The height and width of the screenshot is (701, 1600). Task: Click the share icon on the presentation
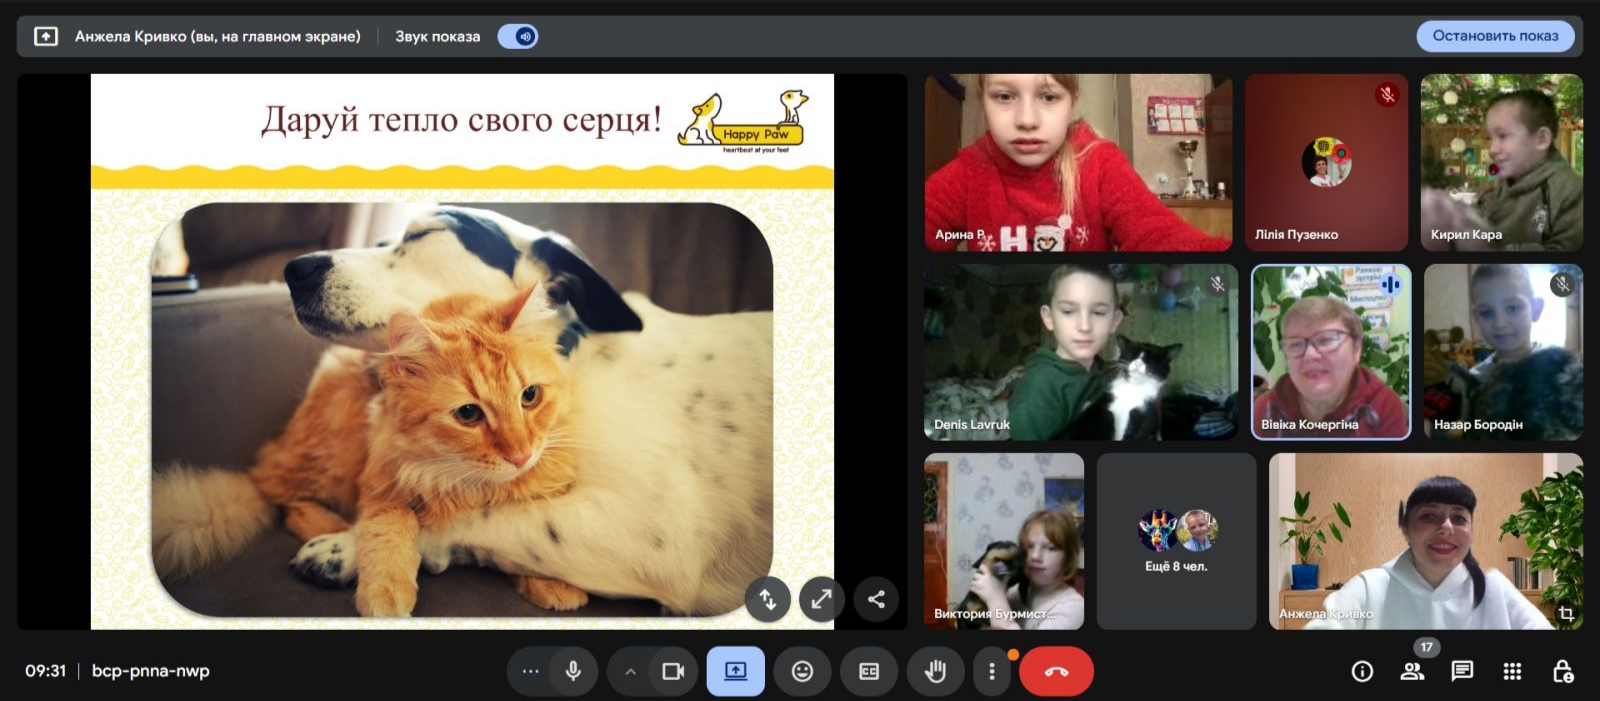[x=876, y=599]
